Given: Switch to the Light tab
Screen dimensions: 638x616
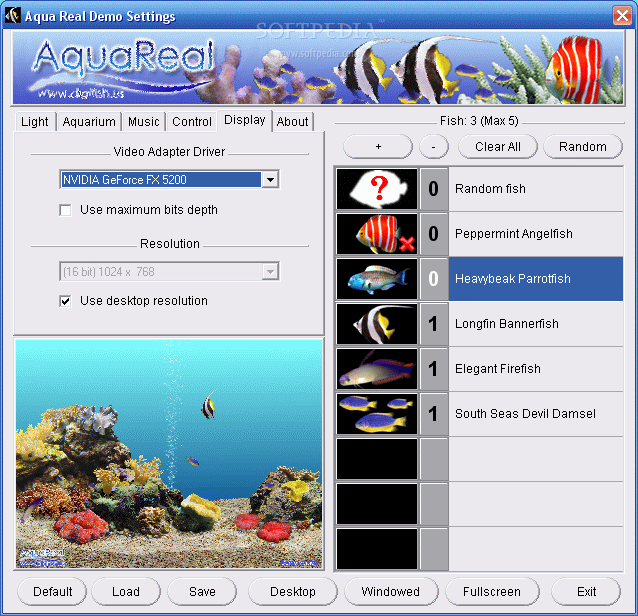Looking at the screenshot, I should coord(35,122).
